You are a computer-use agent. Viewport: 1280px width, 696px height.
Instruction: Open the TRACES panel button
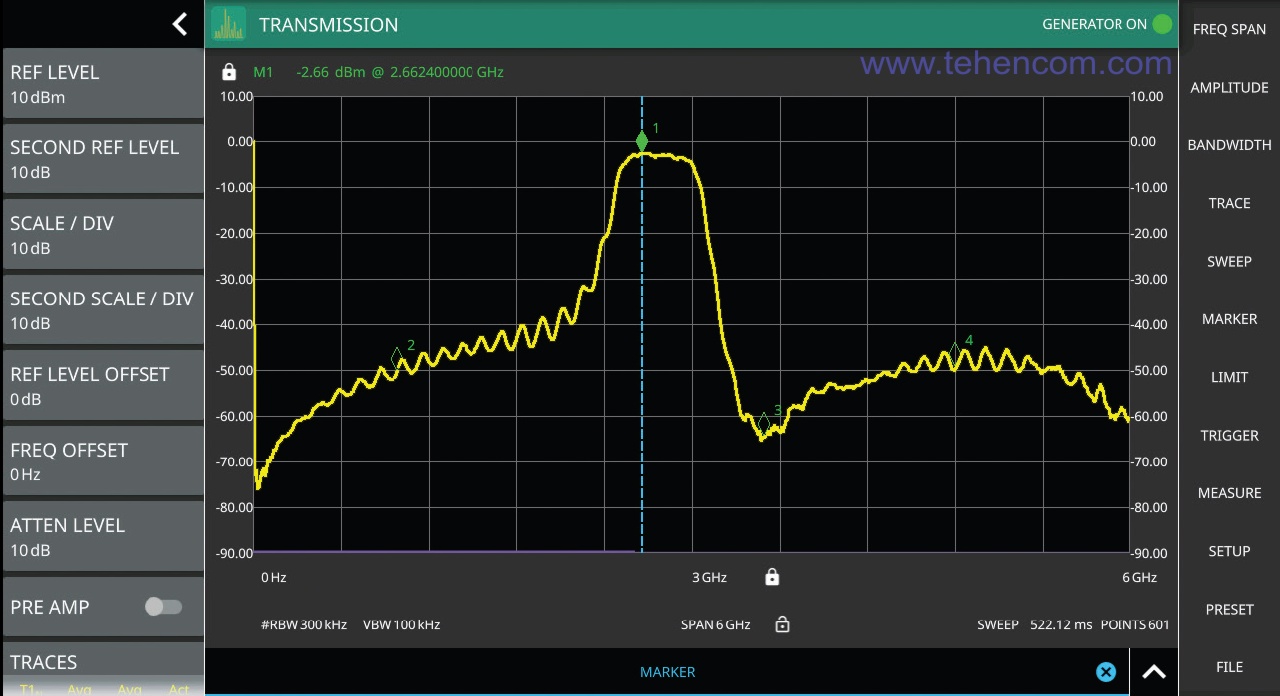103,670
